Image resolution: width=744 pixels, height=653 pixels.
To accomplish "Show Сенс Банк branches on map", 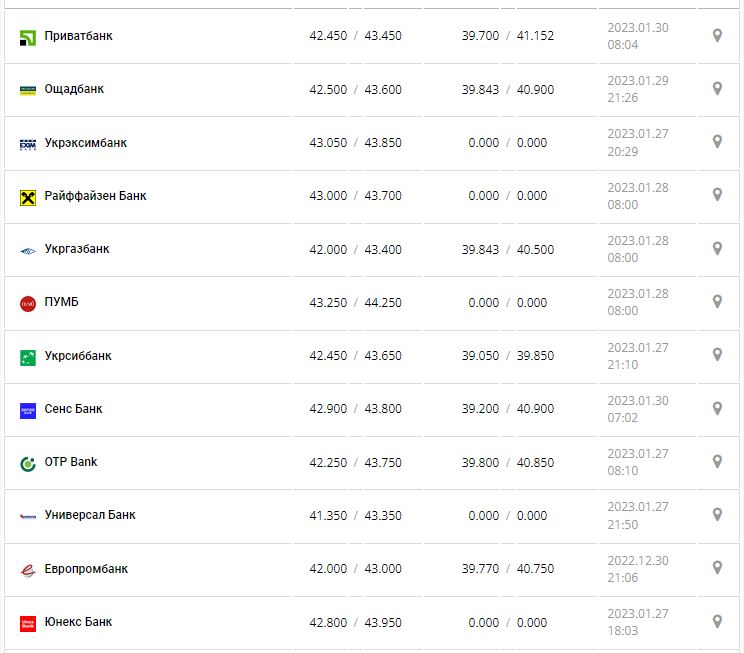I will coord(717,409).
